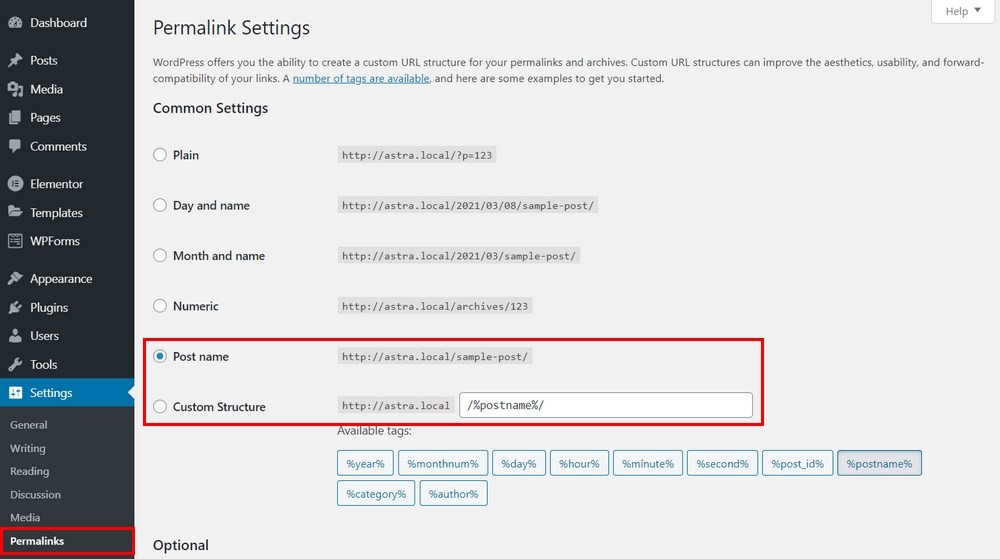Open the Writing settings submenu
Screen dimensions: 1000x559
(x=27, y=448)
